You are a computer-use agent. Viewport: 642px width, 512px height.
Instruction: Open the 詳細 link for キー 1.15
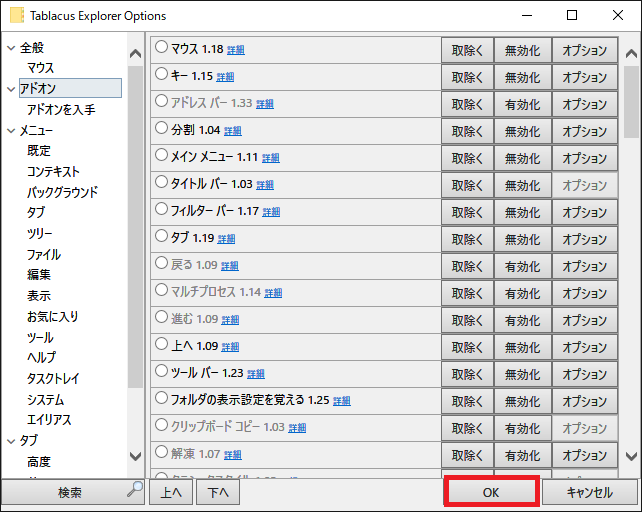[225, 77]
